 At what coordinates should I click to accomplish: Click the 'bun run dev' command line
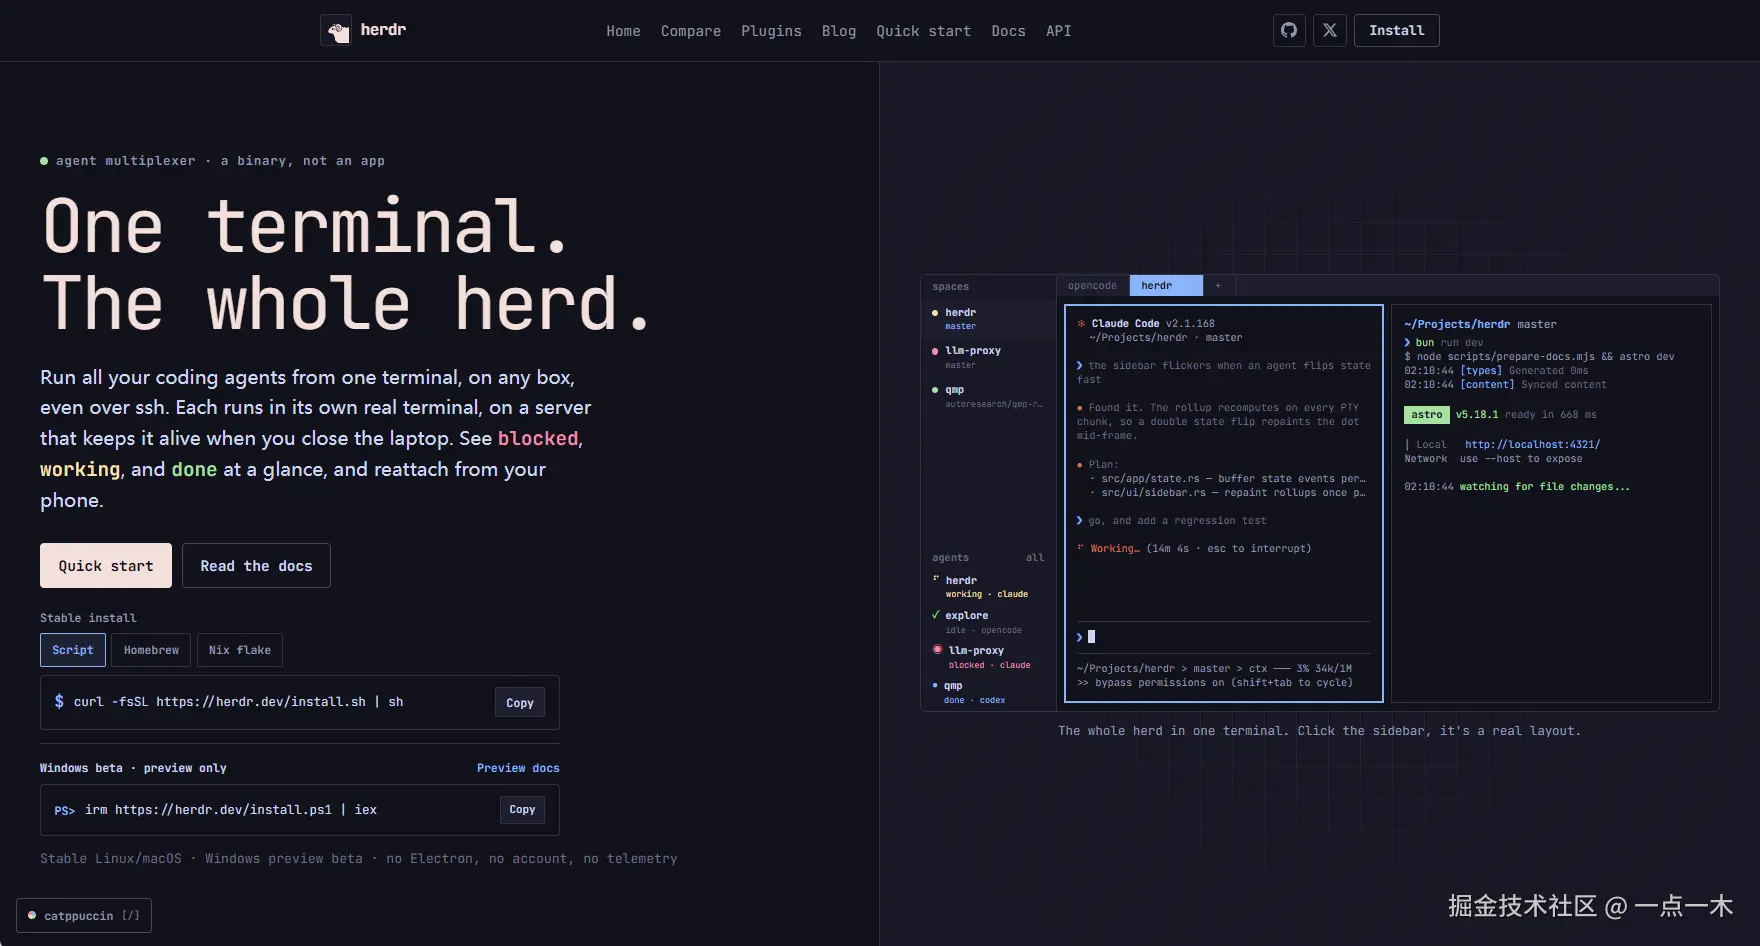point(1443,342)
